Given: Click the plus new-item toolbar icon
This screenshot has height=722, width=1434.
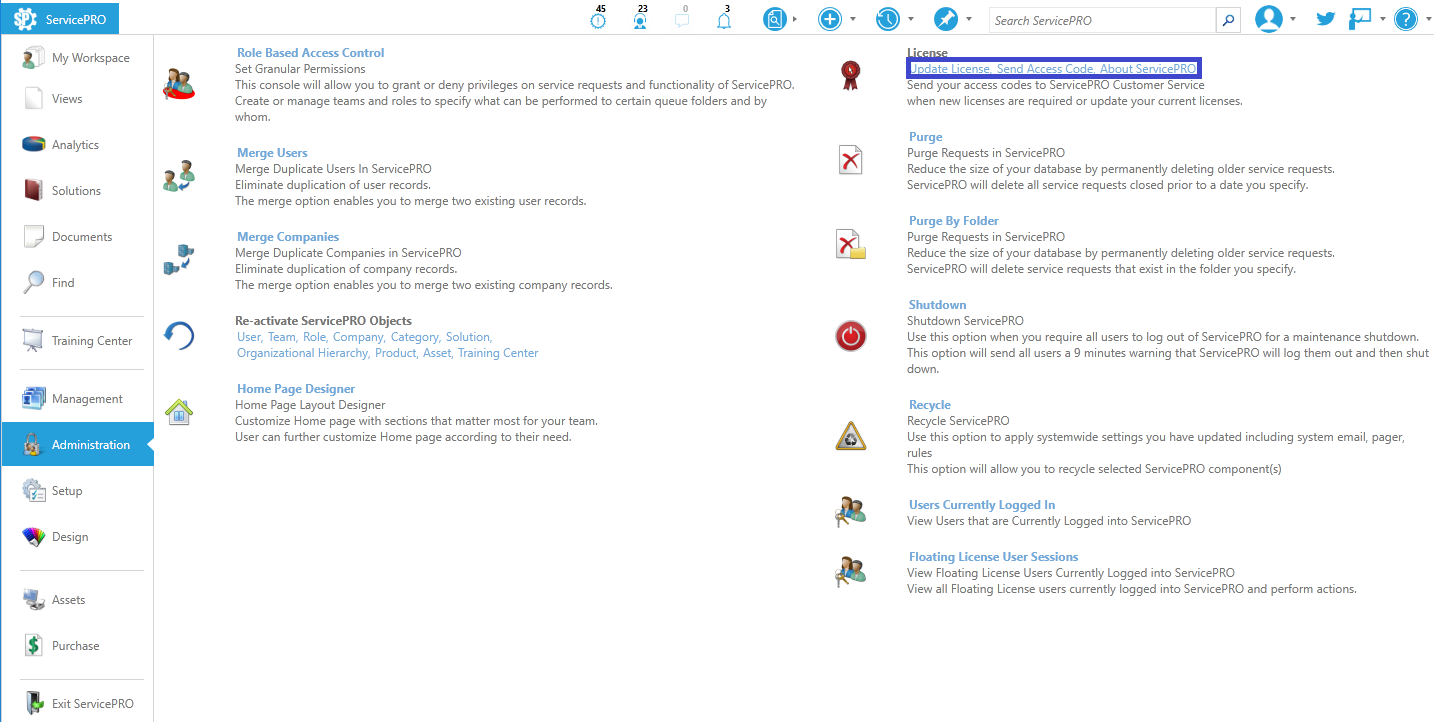Looking at the screenshot, I should 830,19.
